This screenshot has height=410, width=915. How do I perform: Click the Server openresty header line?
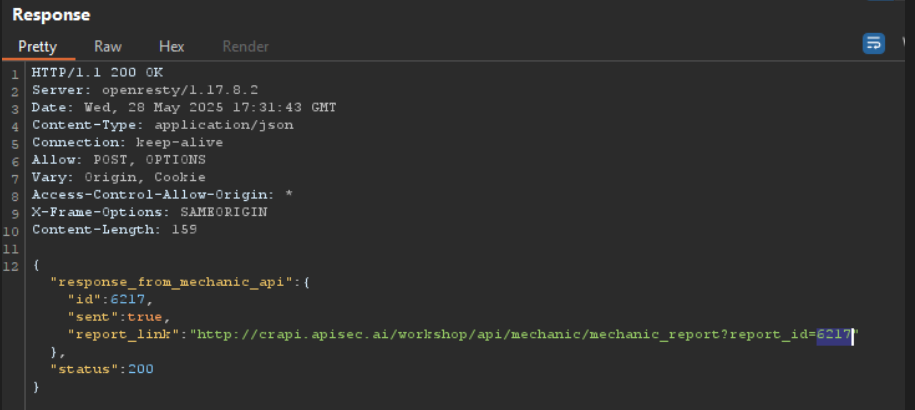click(x=145, y=90)
